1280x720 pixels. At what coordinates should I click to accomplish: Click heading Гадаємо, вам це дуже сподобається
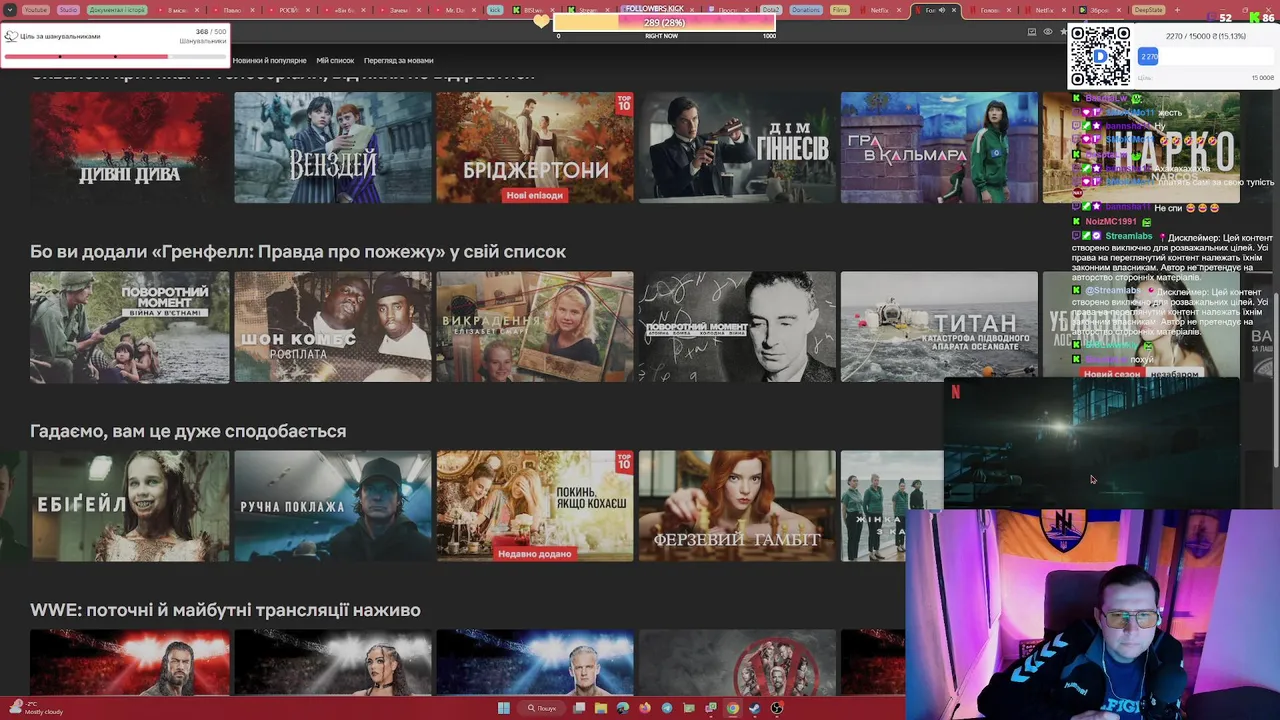tap(188, 431)
